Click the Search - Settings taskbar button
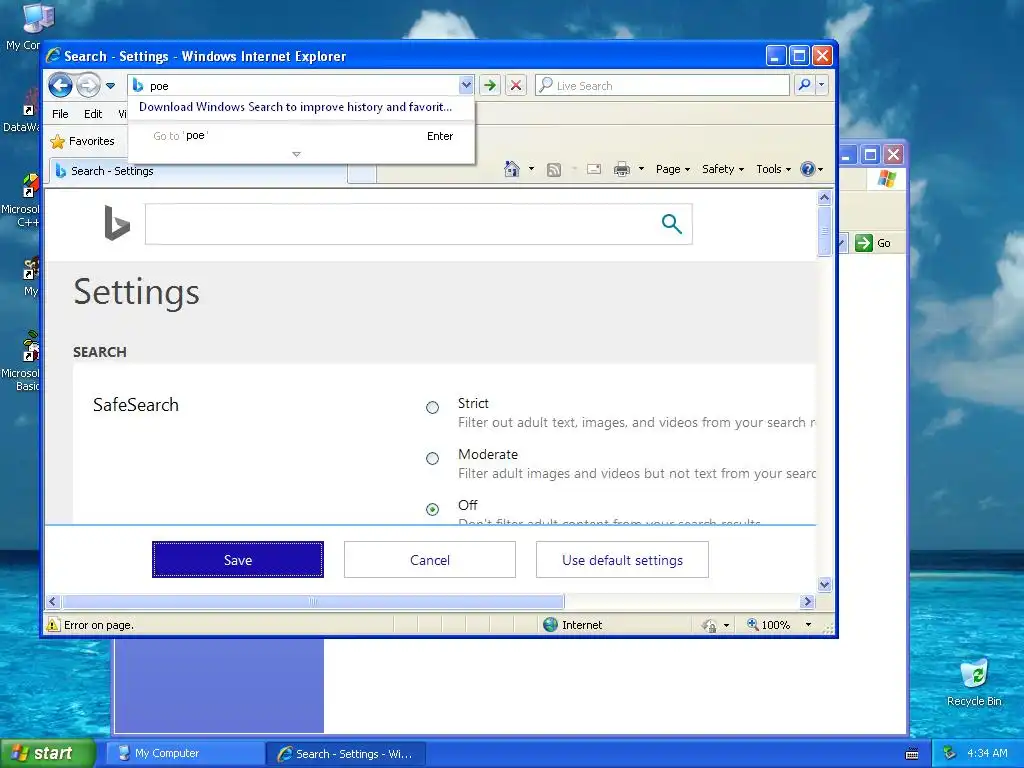This screenshot has width=1024, height=768. [346, 754]
